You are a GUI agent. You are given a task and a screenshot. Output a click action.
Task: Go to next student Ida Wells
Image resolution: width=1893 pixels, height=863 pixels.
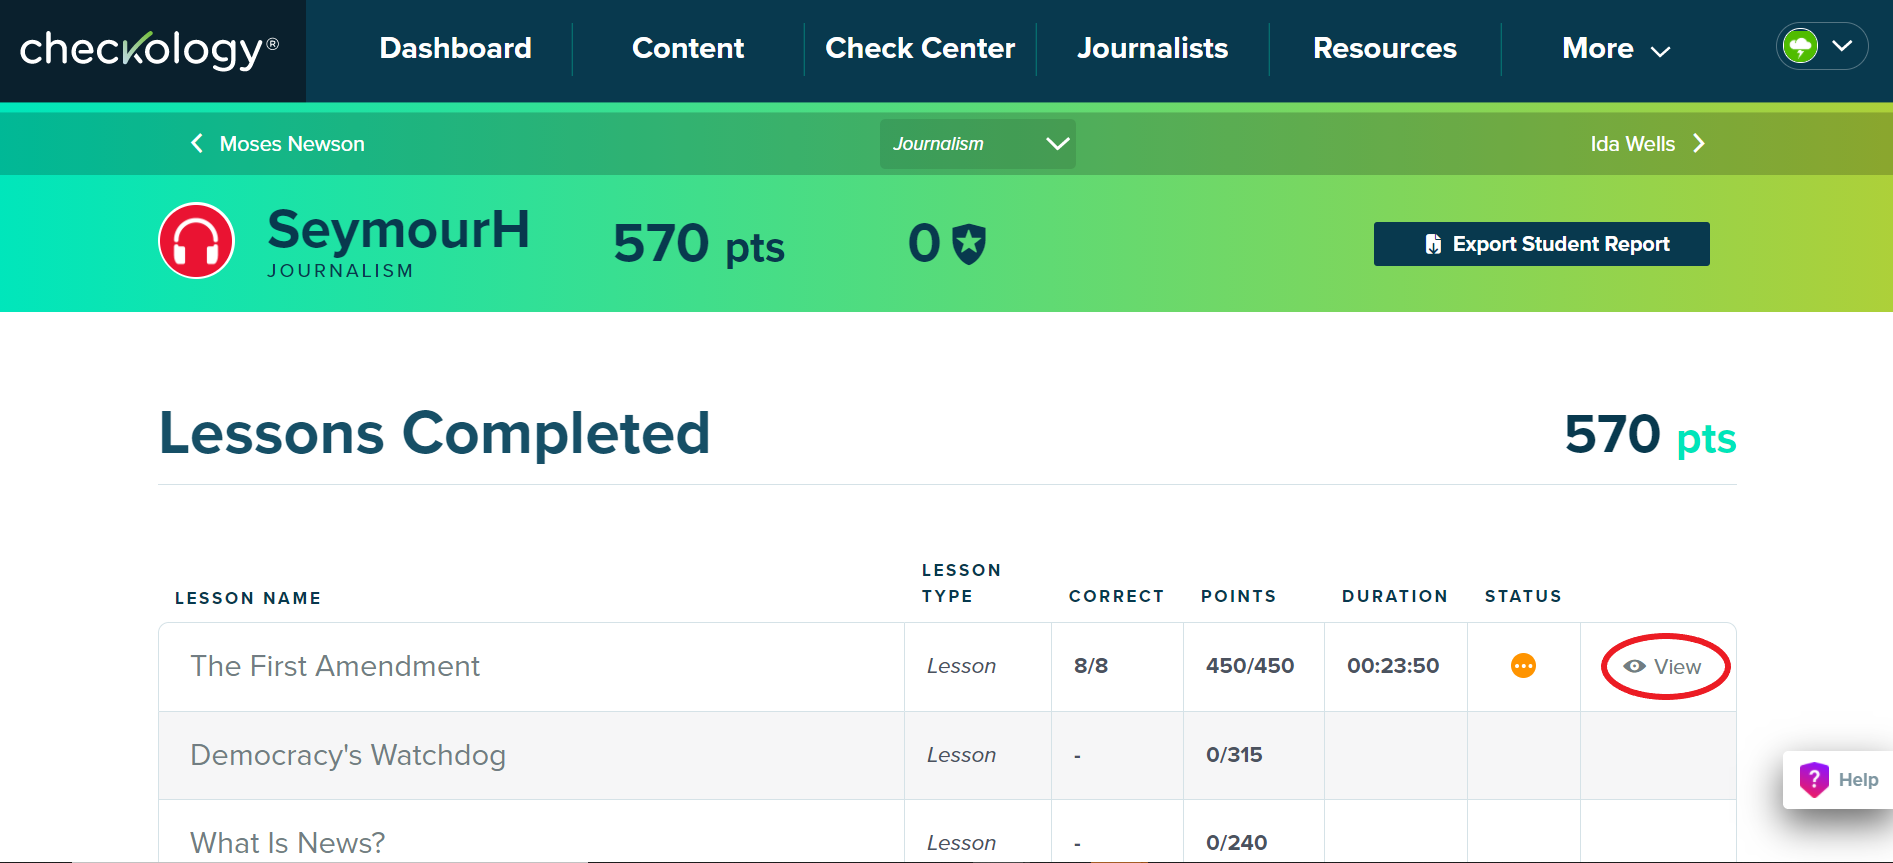(x=1647, y=144)
